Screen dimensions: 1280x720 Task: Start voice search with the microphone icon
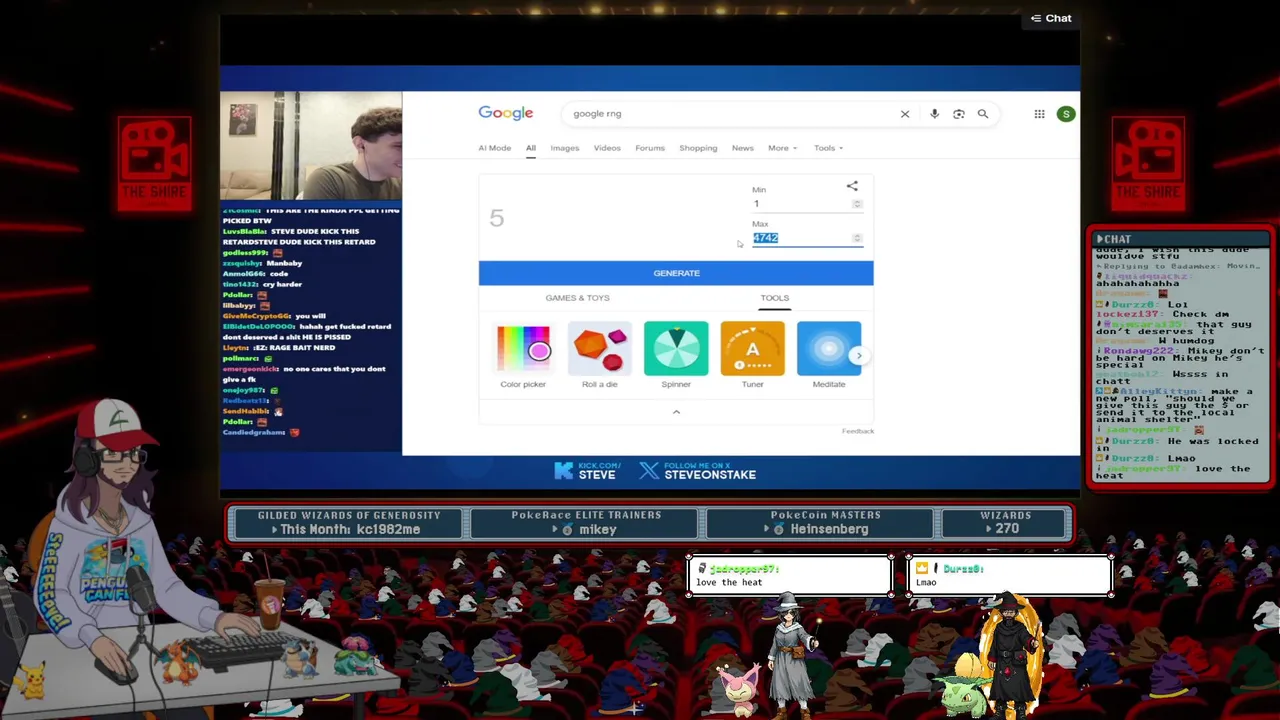coord(934,114)
